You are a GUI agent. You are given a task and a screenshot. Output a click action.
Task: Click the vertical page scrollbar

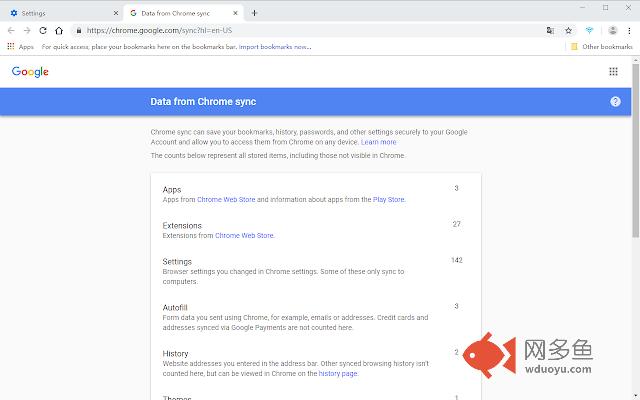coord(636,229)
